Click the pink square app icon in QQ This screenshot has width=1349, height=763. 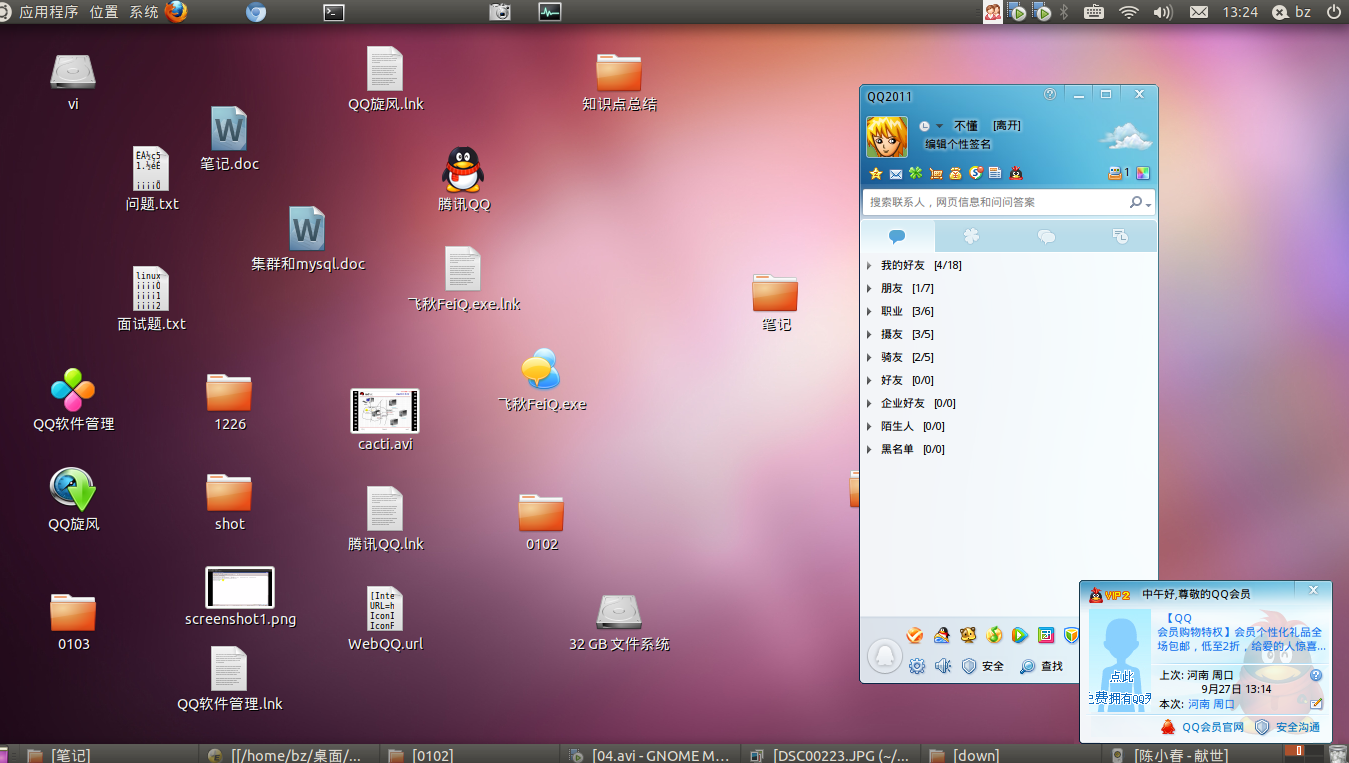point(1045,635)
